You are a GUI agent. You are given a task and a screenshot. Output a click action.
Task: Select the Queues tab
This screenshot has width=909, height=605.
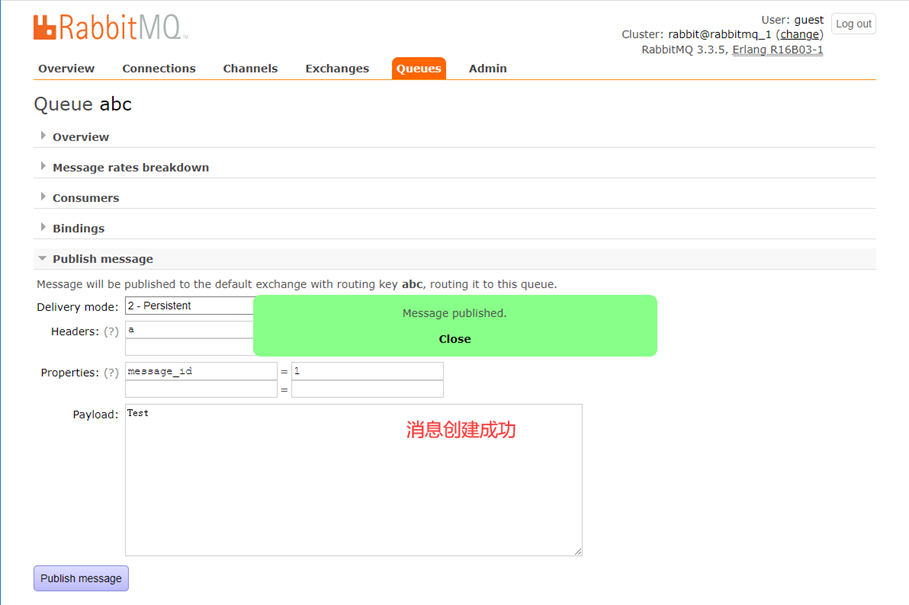[419, 68]
